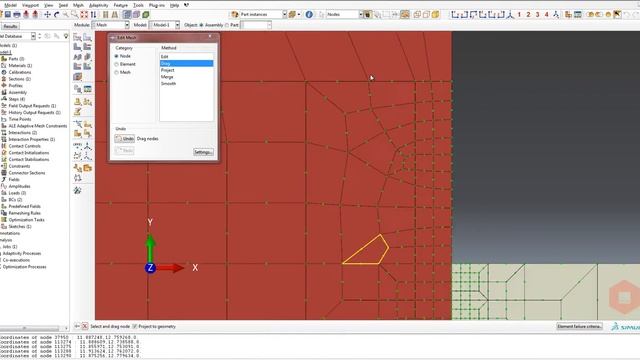Apply view number 2 from the Views toolbar
The height and width of the screenshot is (360, 640).
coord(528,15)
